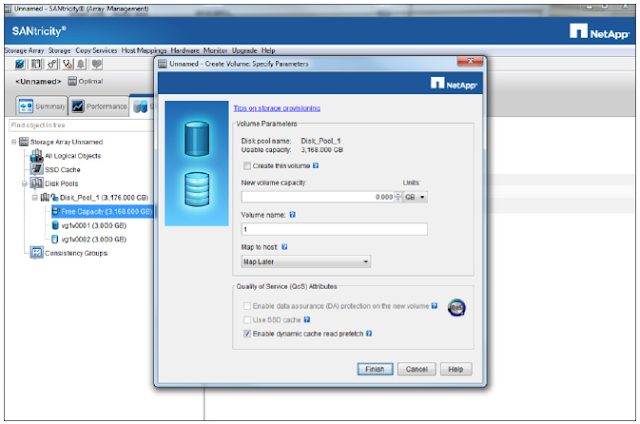Open the Units GB dropdown
Screen dimensions: 640x424
pos(415,197)
